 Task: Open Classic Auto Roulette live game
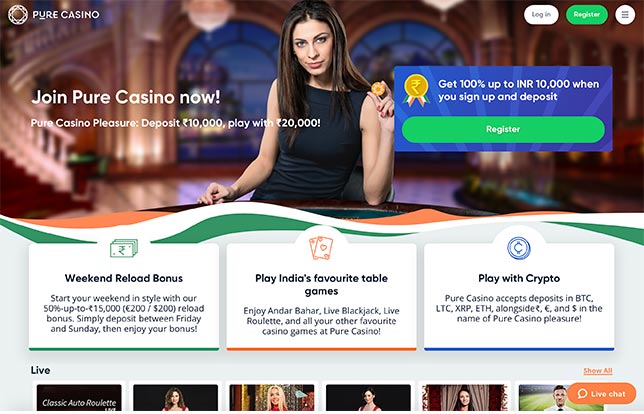pos(79,398)
